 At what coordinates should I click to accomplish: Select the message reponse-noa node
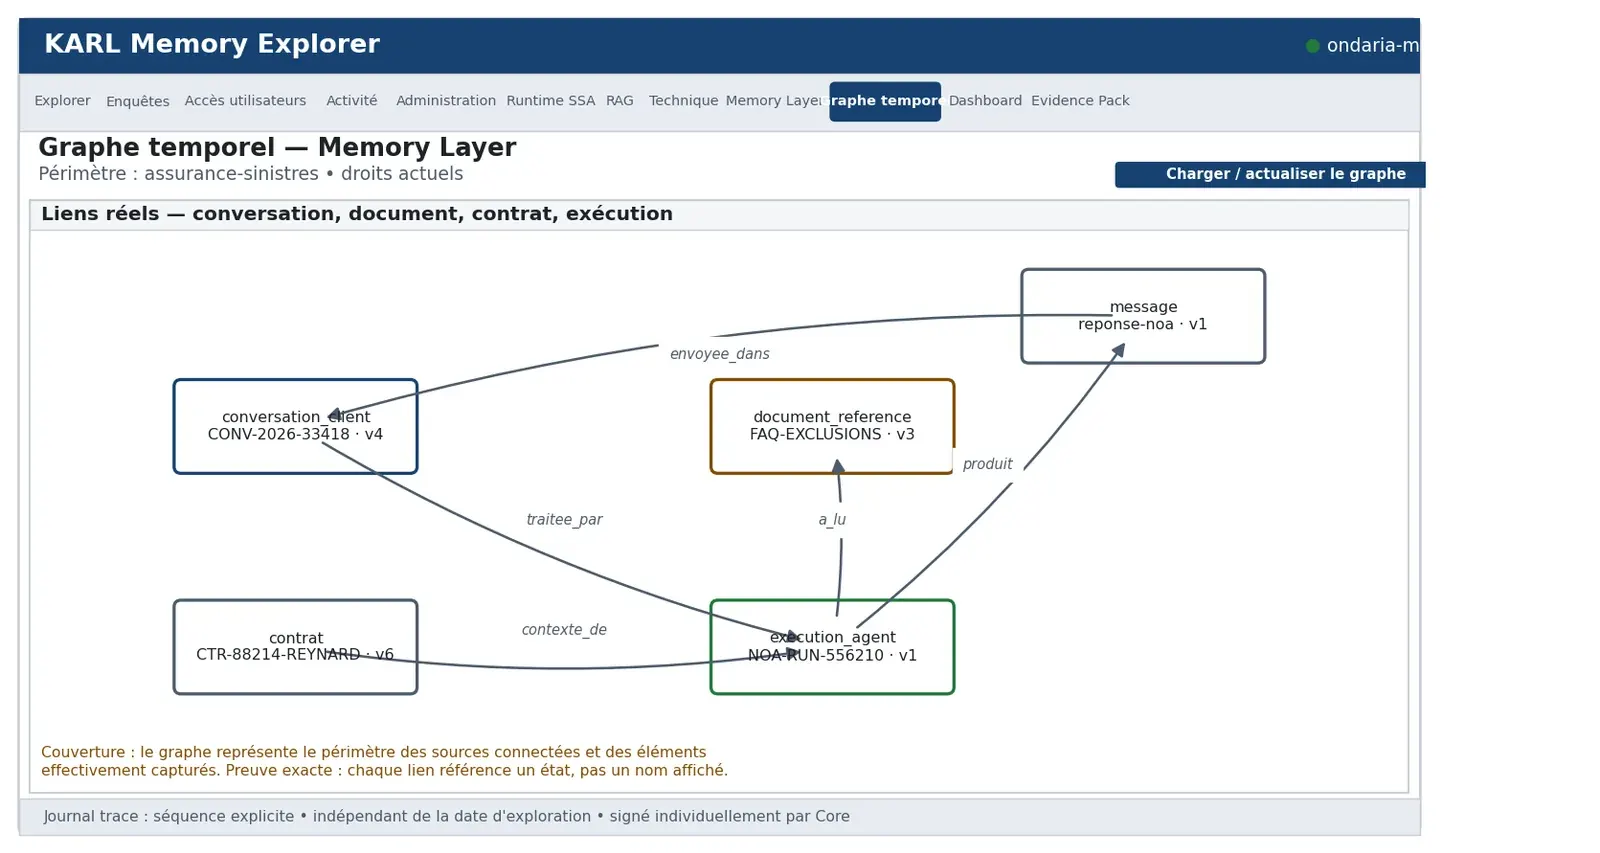[x=1143, y=316]
